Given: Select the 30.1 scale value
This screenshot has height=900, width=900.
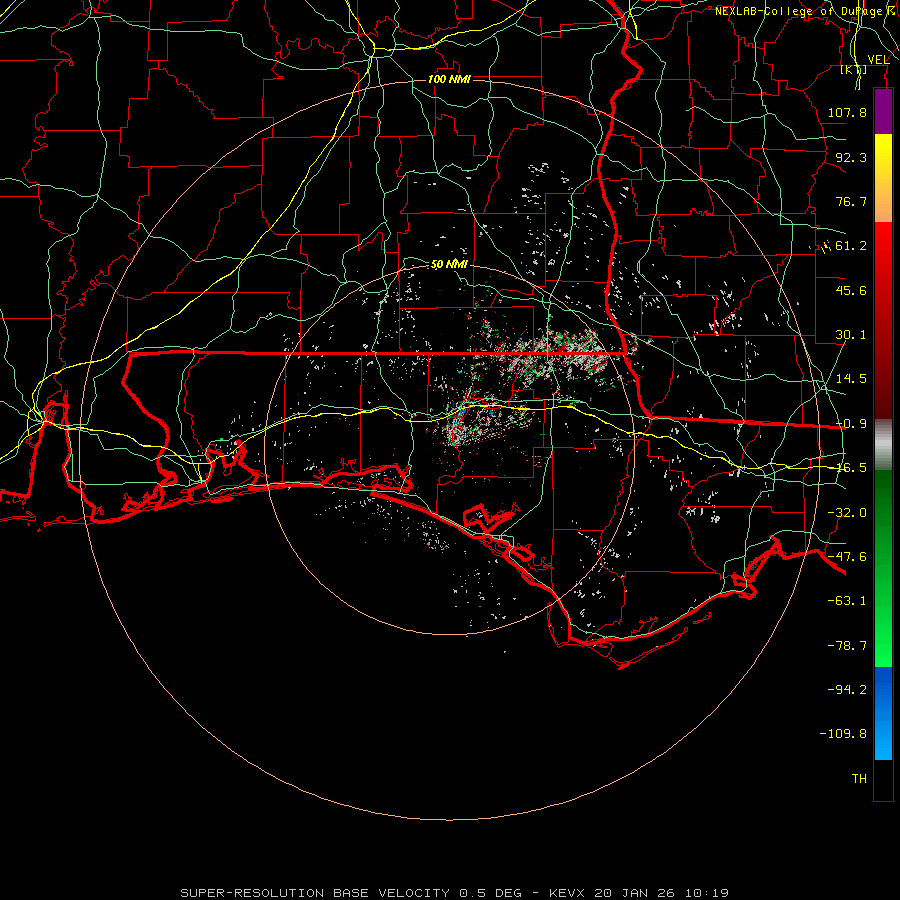Looking at the screenshot, I should click(x=851, y=335).
